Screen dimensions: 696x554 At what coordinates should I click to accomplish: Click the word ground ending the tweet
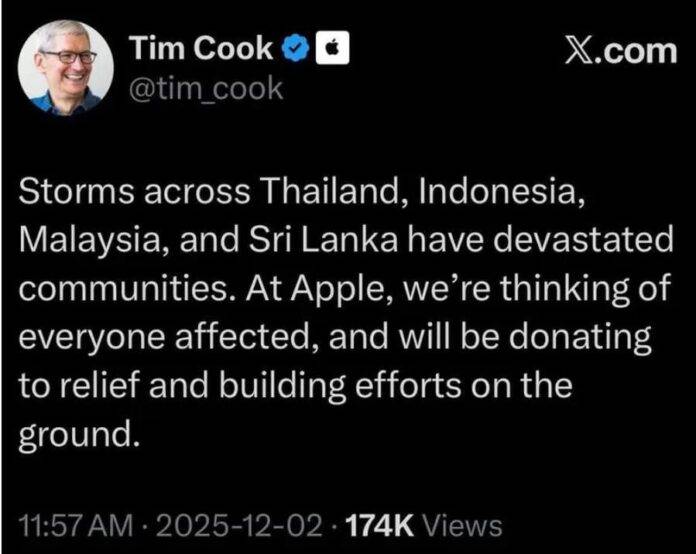[x=75, y=434]
